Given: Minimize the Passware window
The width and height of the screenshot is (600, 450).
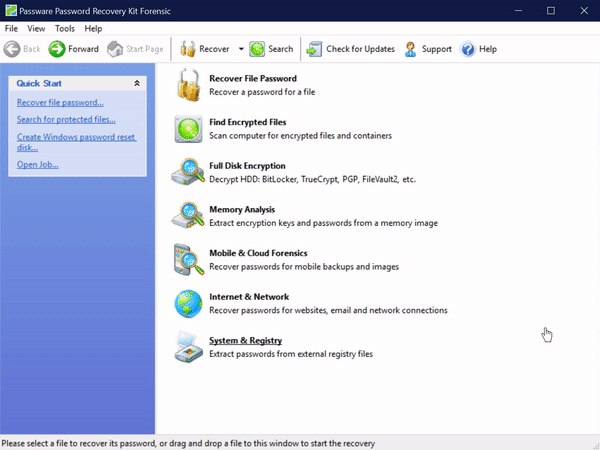Looking at the screenshot, I should point(518,11).
